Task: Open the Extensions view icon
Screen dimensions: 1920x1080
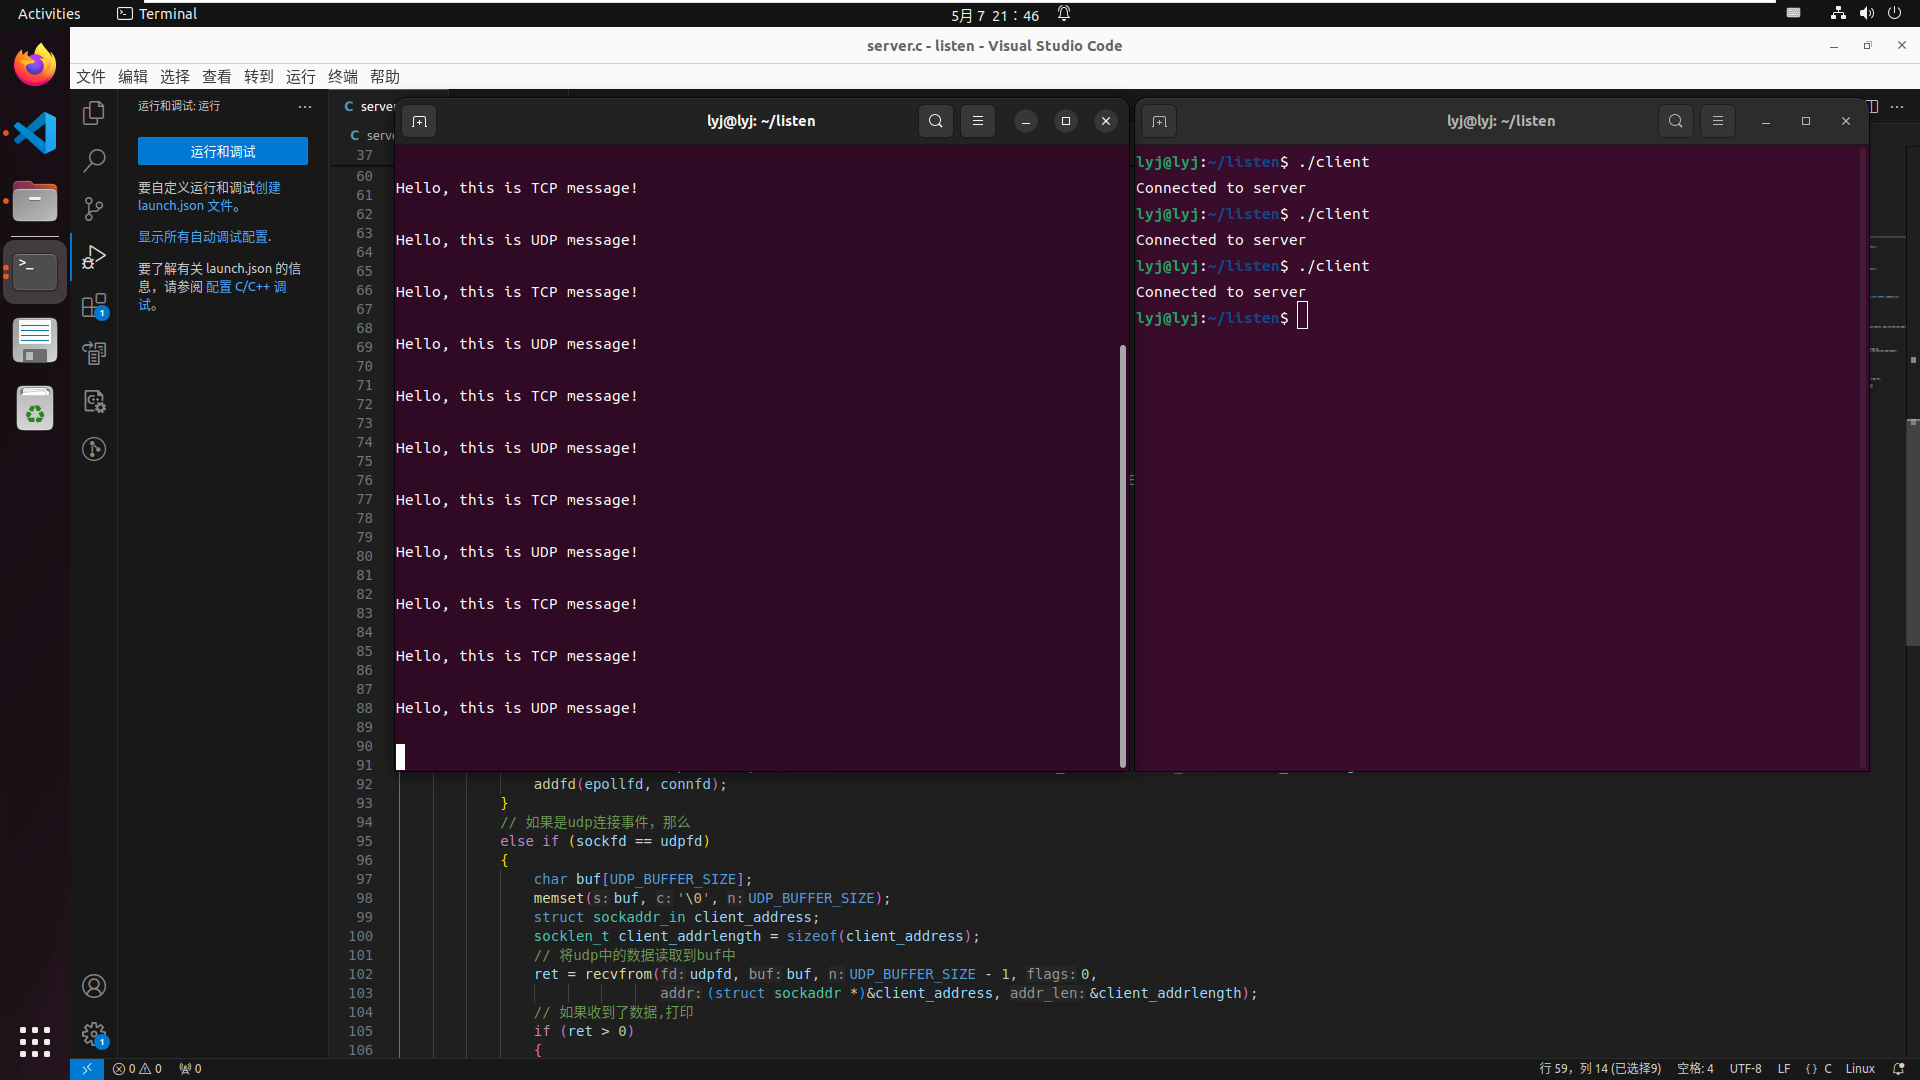Action: 94,305
